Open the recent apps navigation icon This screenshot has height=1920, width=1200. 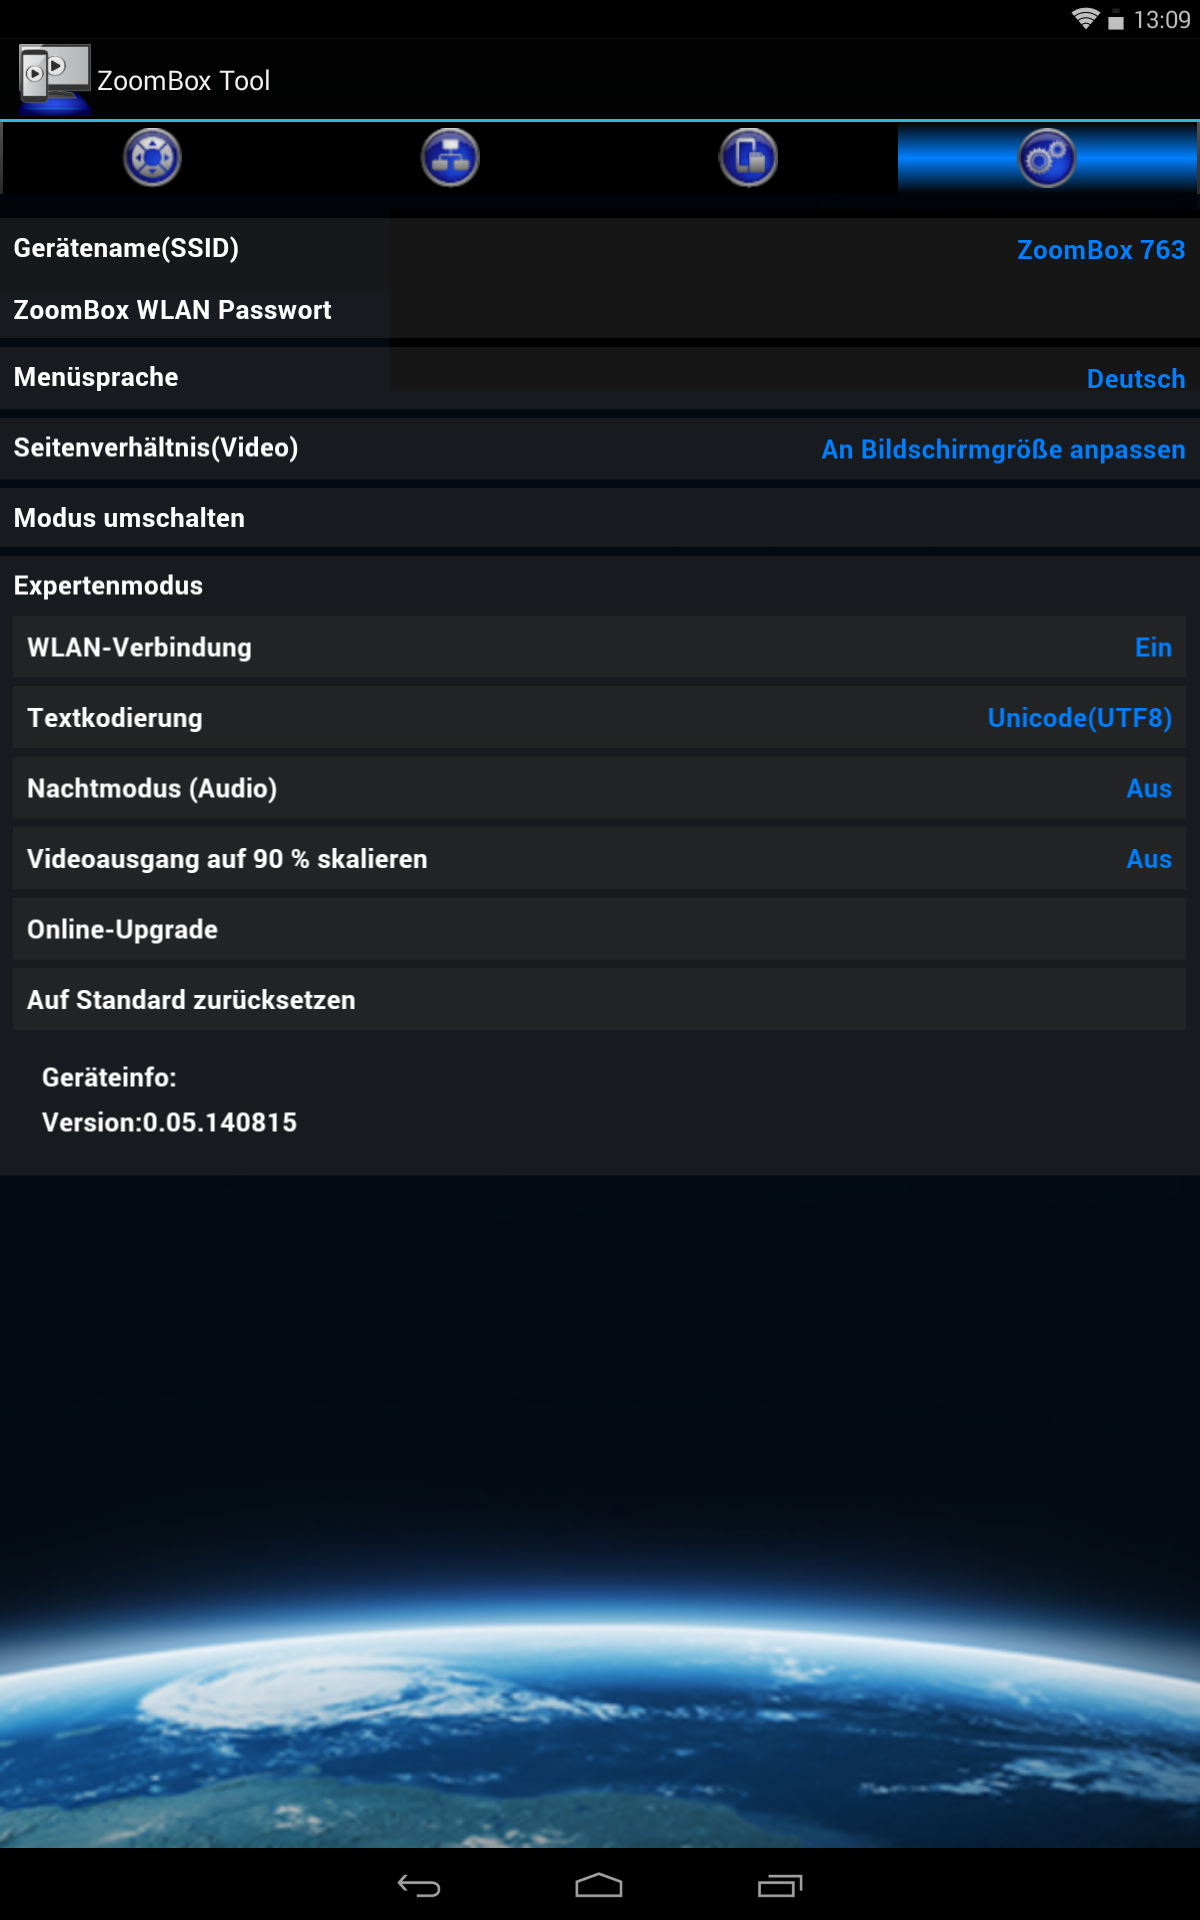click(x=780, y=1885)
